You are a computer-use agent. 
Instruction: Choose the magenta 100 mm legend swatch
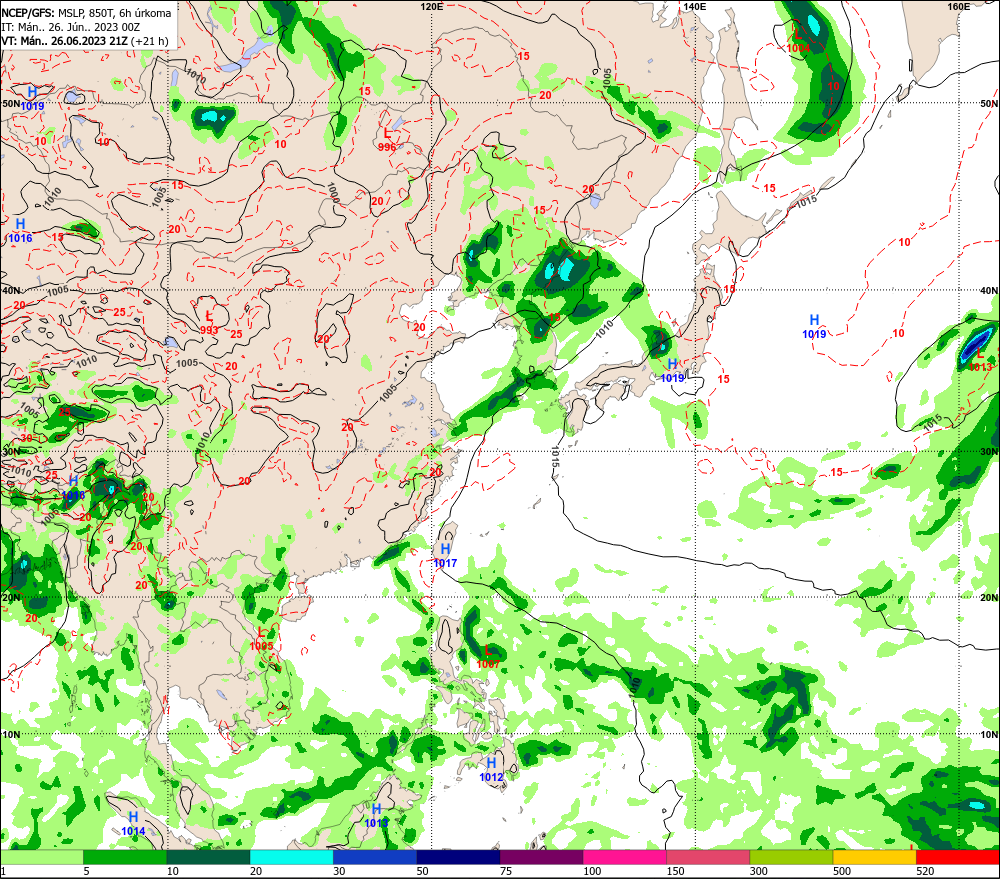click(625, 857)
